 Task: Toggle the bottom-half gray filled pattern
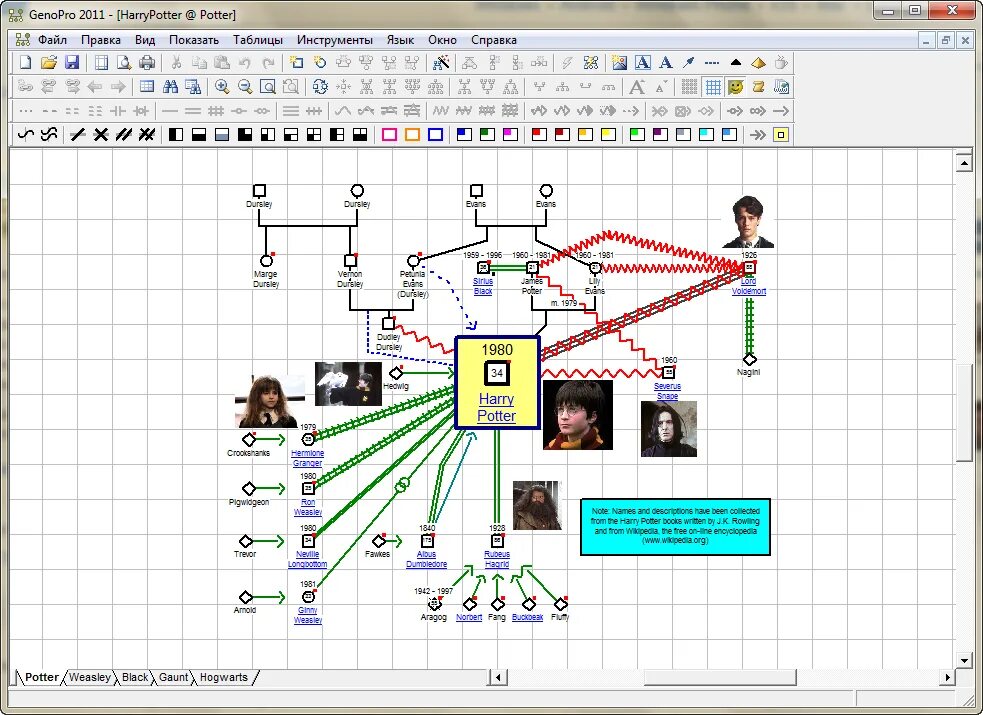tap(222, 134)
